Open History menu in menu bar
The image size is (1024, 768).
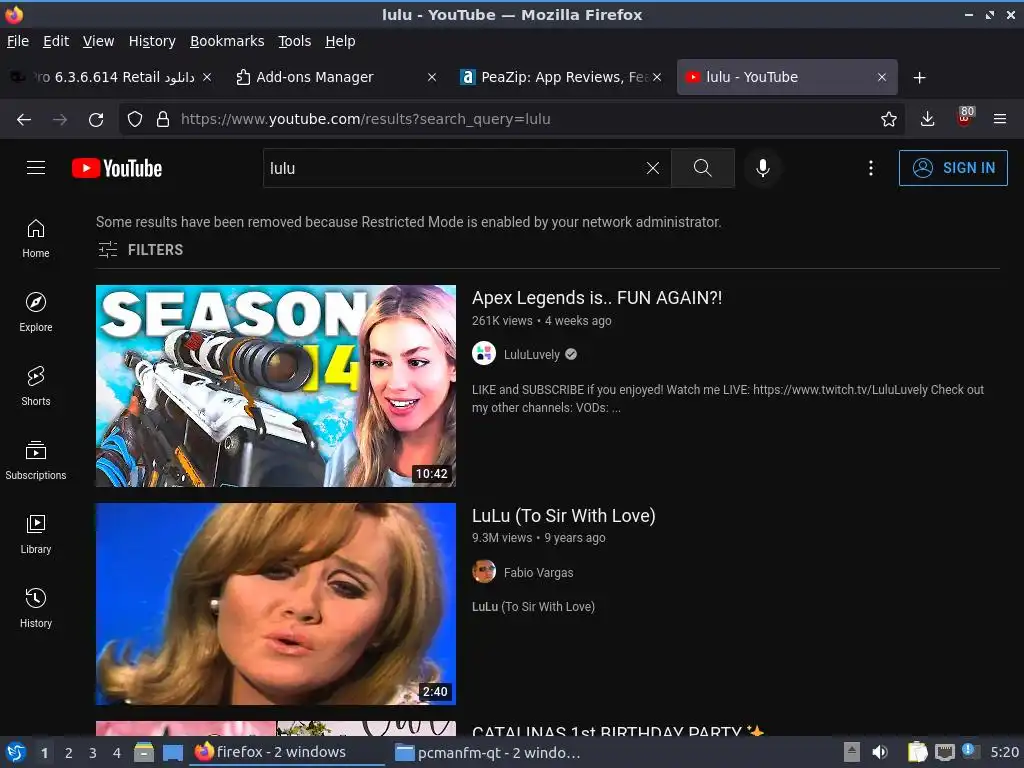[152, 41]
